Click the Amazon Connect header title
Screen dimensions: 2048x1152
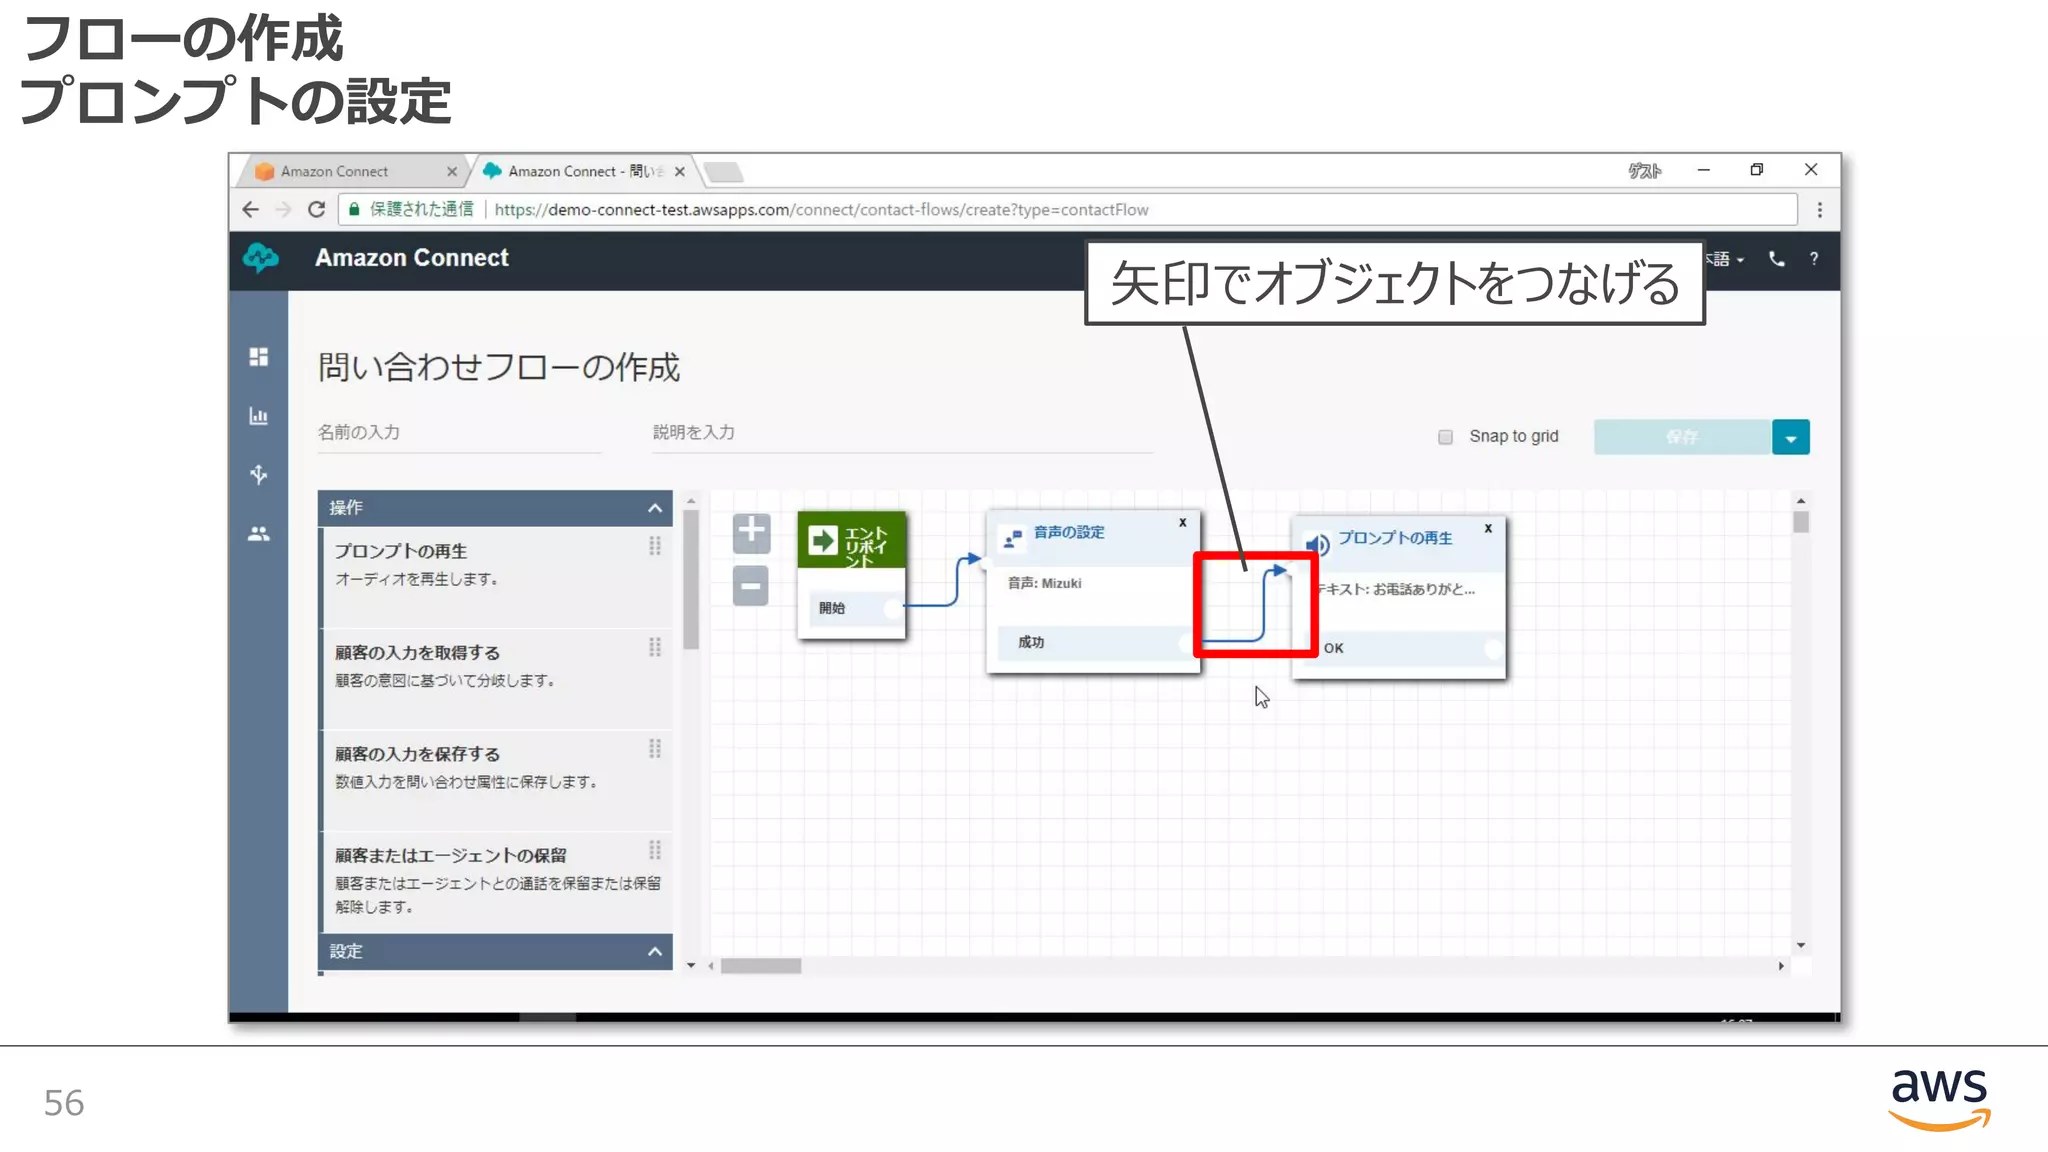click(412, 258)
